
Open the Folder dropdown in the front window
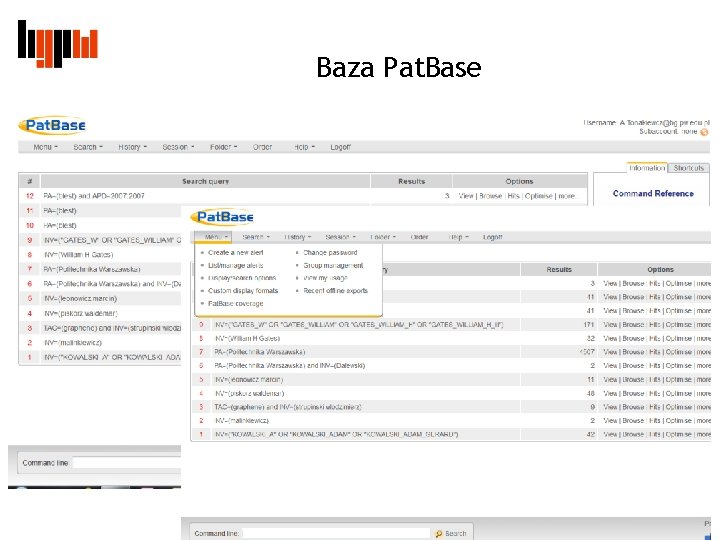[x=383, y=237]
